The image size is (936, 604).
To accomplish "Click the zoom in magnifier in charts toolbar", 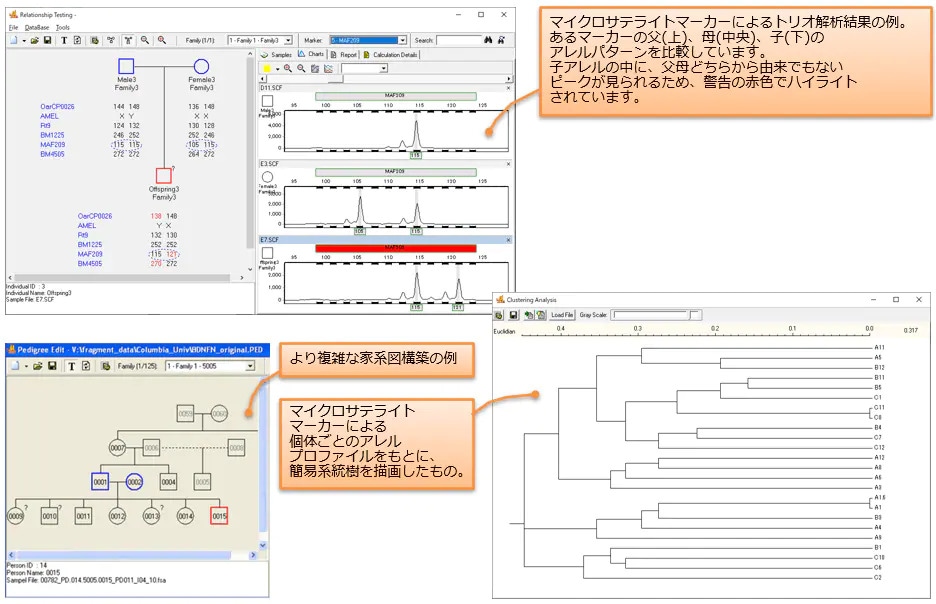I will point(287,69).
